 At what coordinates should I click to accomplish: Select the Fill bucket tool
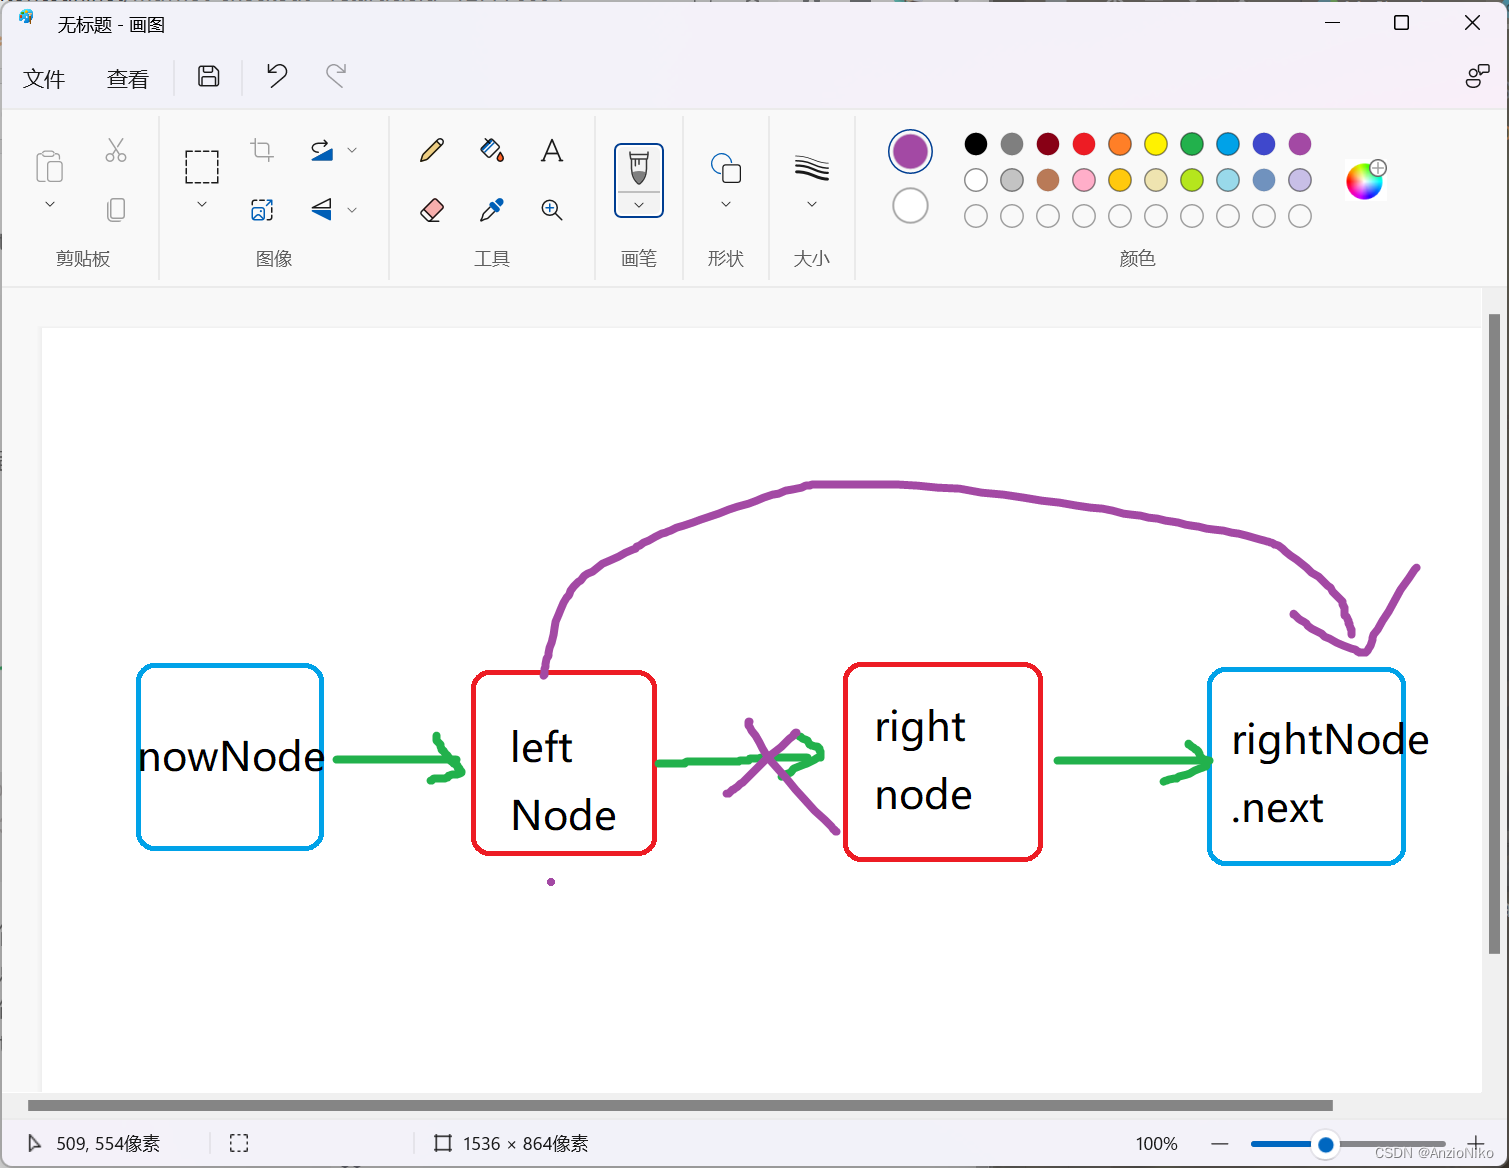point(492,151)
